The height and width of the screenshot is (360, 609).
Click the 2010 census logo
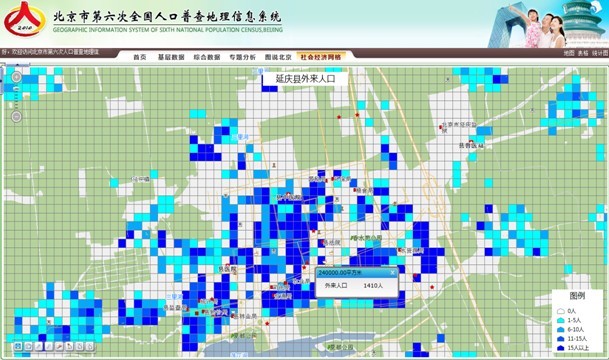click(24, 19)
